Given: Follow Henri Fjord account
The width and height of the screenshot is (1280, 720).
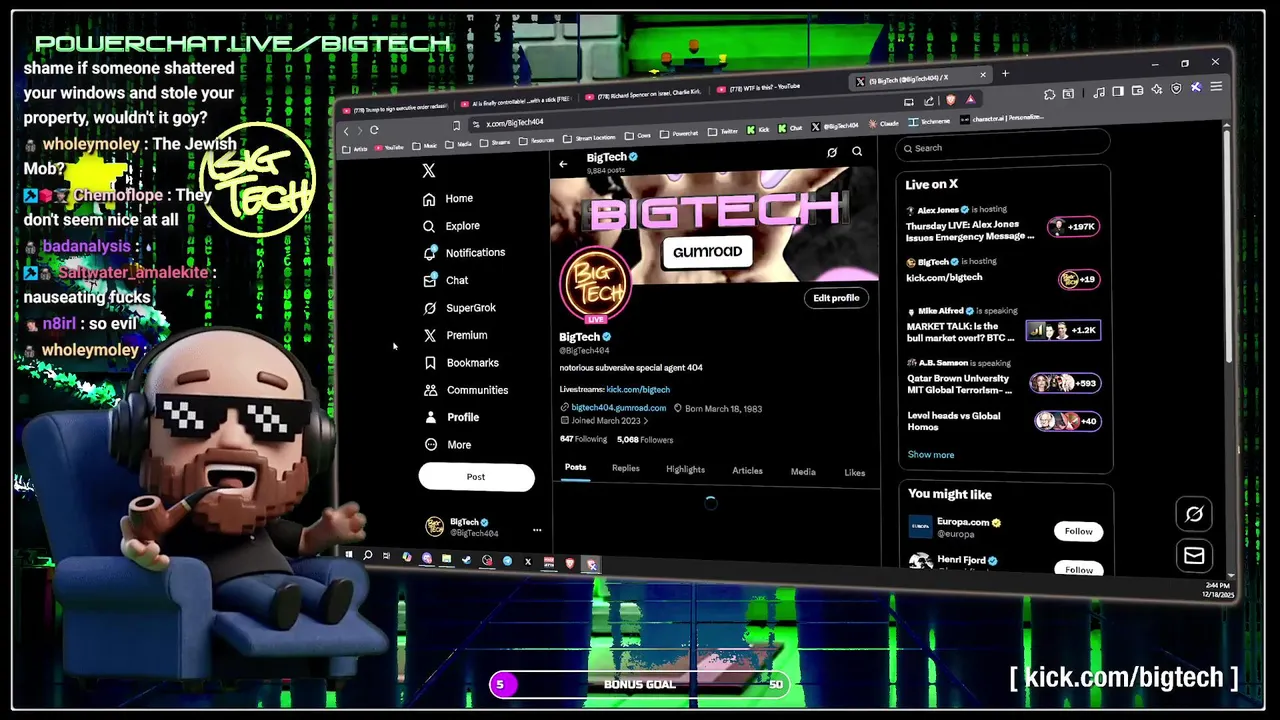Looking at the screenshot, I should coord(1078,568).
